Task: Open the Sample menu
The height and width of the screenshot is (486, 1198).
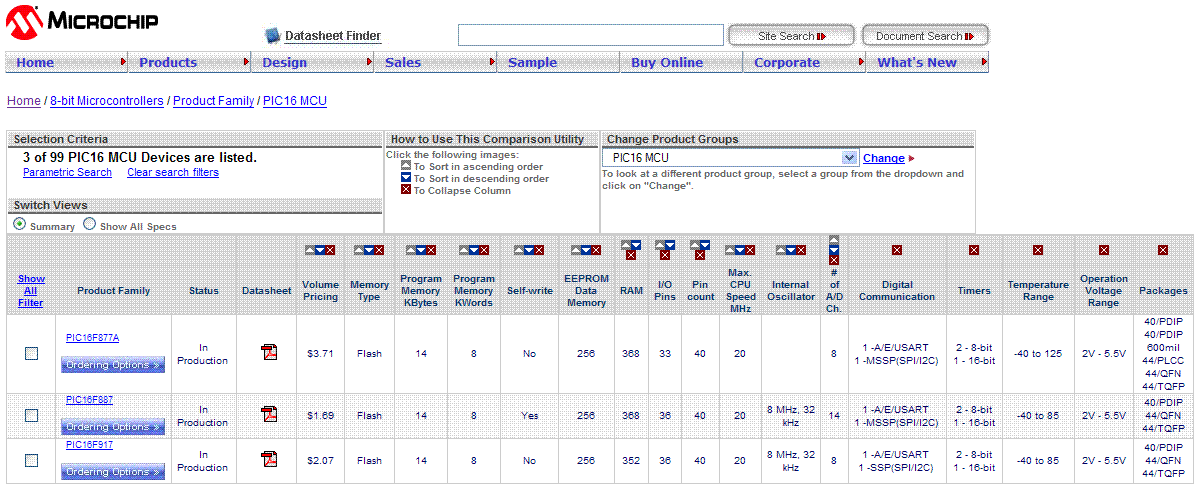Action: tap(559, 63)
